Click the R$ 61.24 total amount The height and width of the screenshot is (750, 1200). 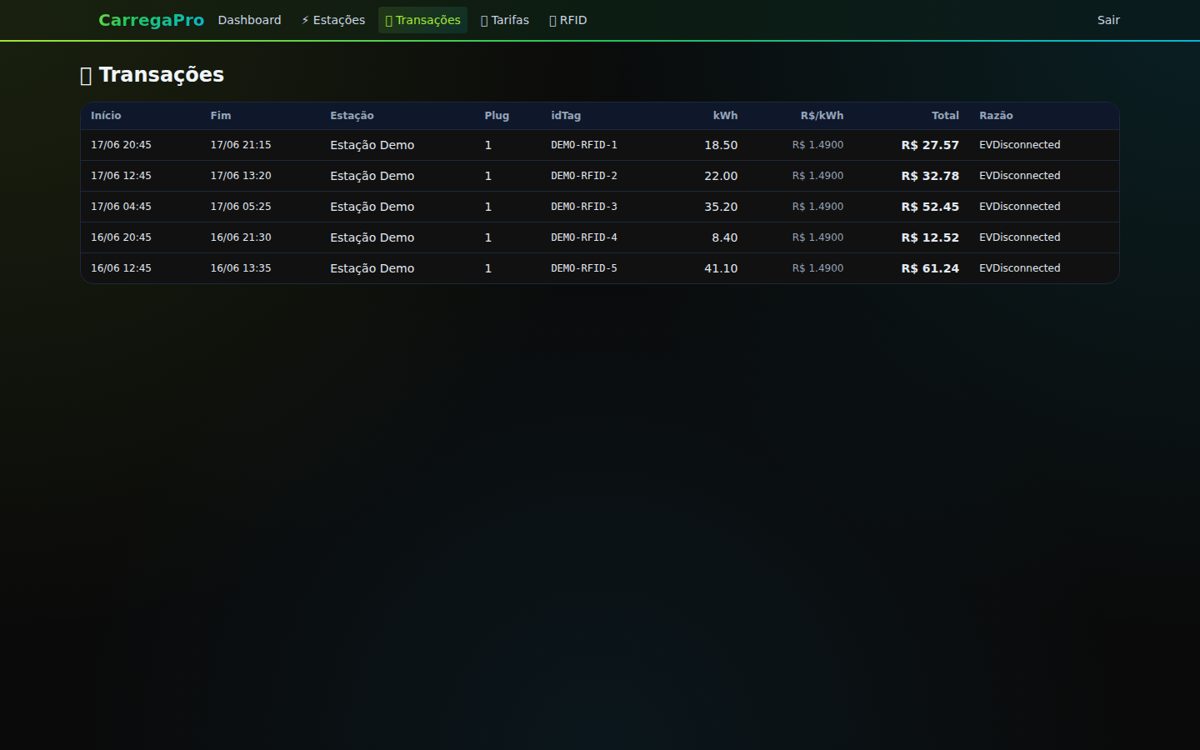[x=930, y=269]
